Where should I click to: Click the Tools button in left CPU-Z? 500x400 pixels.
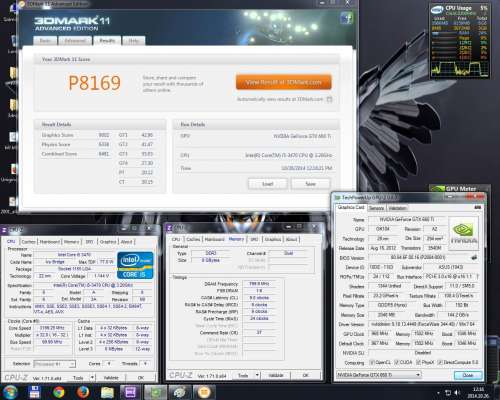tap(78, 378)
